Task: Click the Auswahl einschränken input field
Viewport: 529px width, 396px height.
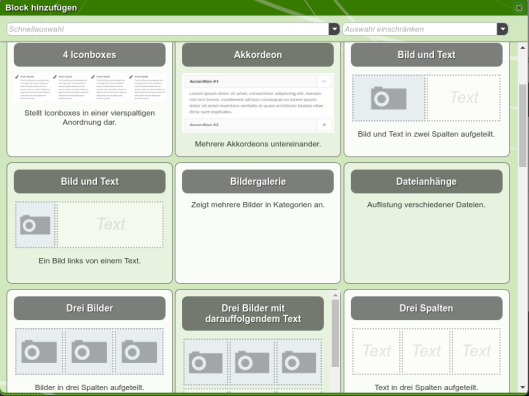Action: [x=420, y=29]
